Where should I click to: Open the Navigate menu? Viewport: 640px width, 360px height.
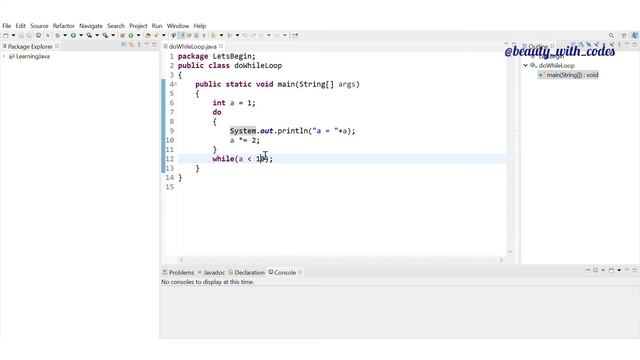point(91,26)
